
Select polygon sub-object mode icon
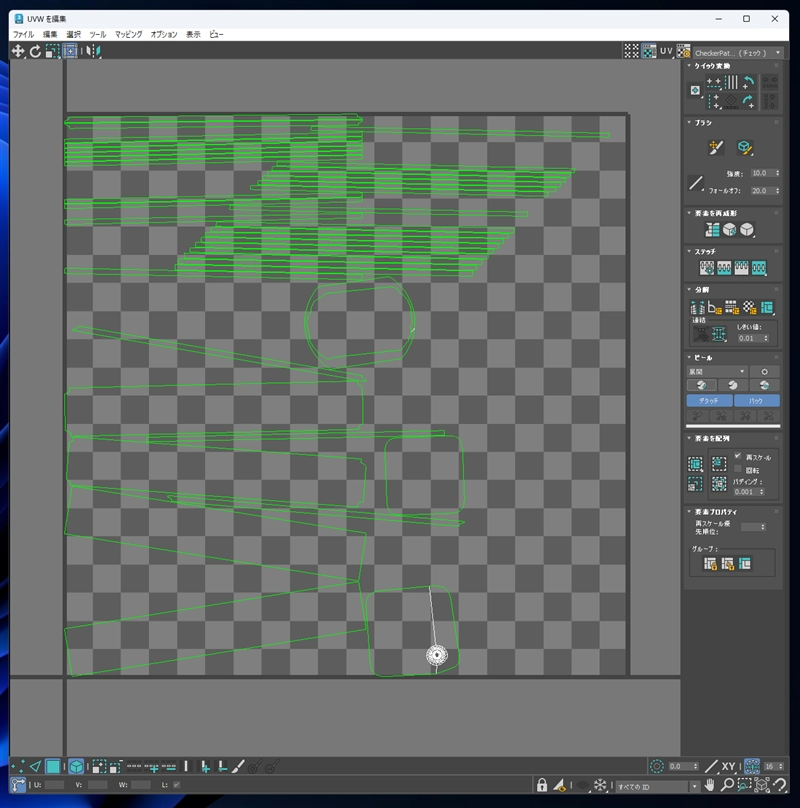pos(53,767)
